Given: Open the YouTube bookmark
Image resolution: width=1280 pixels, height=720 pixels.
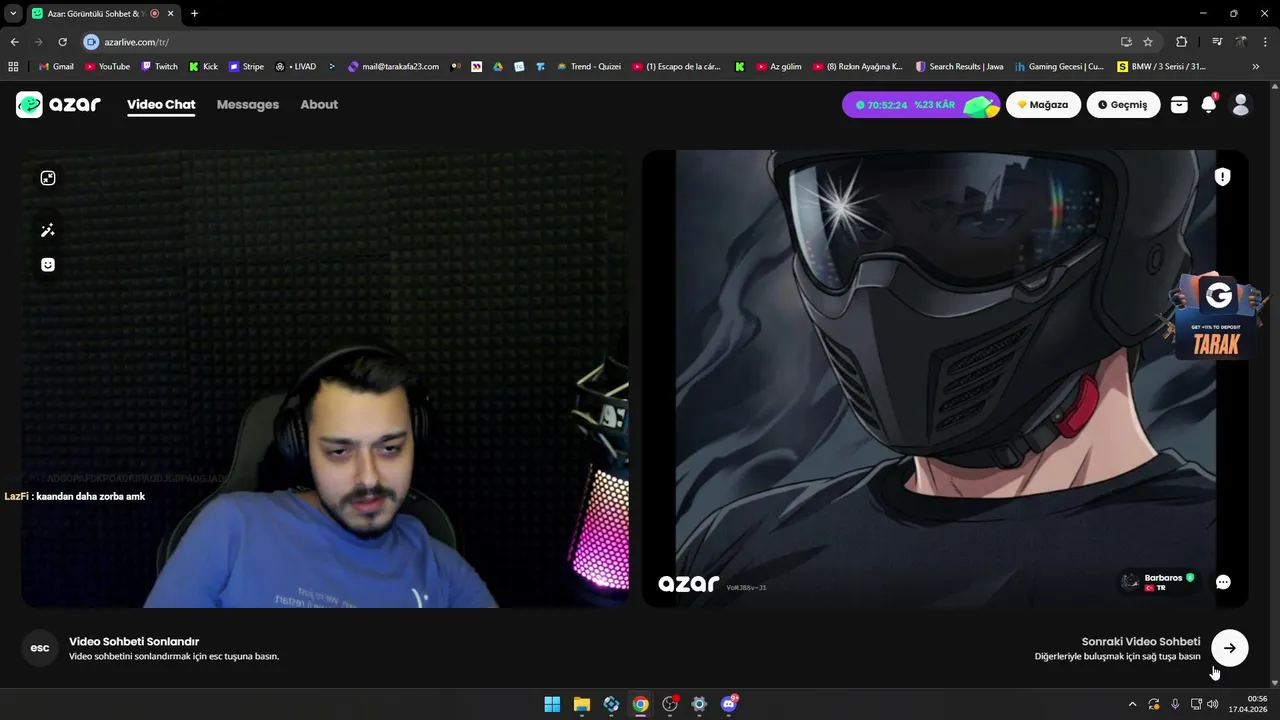Looking at the screenshot, I should click(107, 67).
